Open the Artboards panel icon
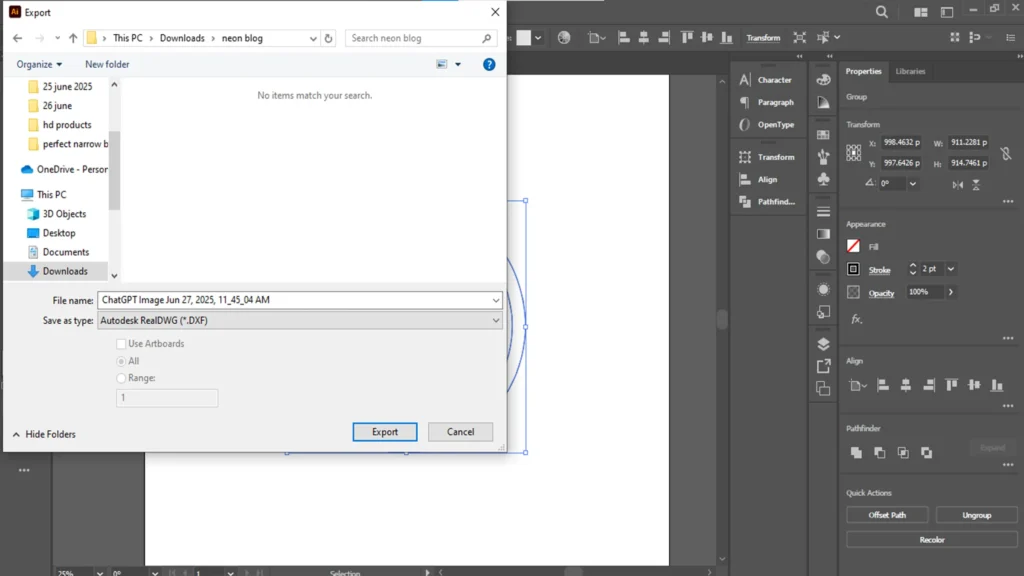Screen dimensions: 1024x576 [824, 389]
